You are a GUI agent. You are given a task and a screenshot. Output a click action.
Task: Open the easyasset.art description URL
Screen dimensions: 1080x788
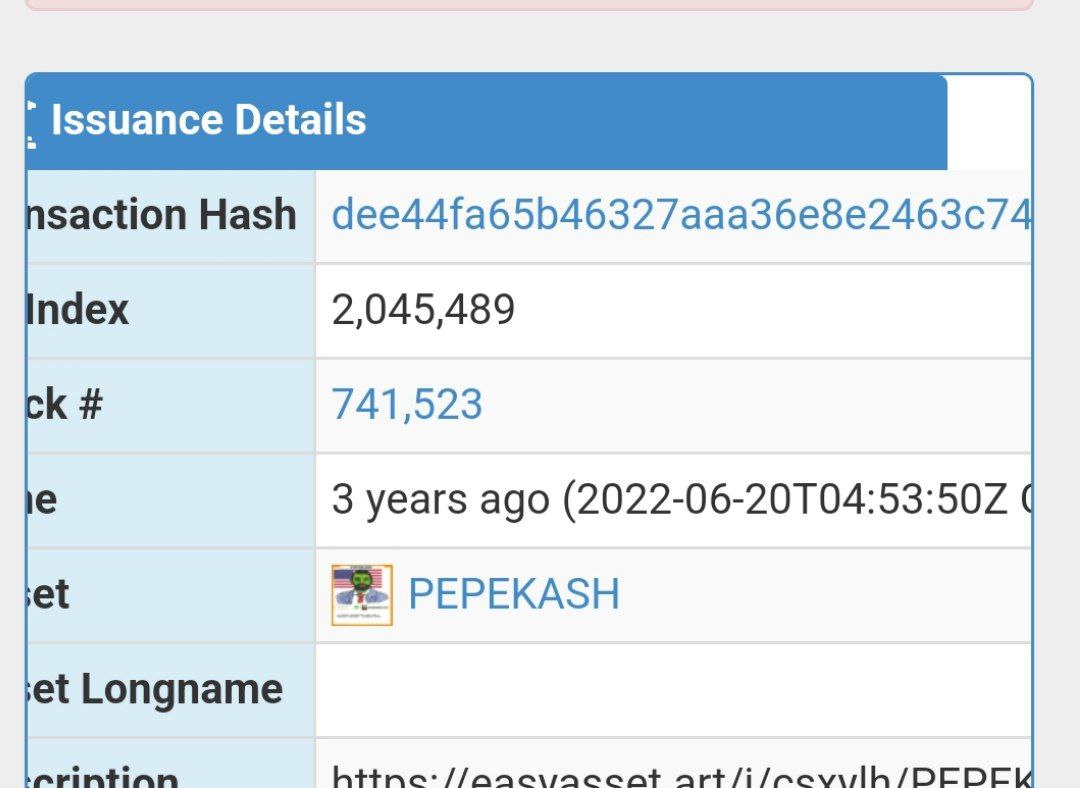681,777
